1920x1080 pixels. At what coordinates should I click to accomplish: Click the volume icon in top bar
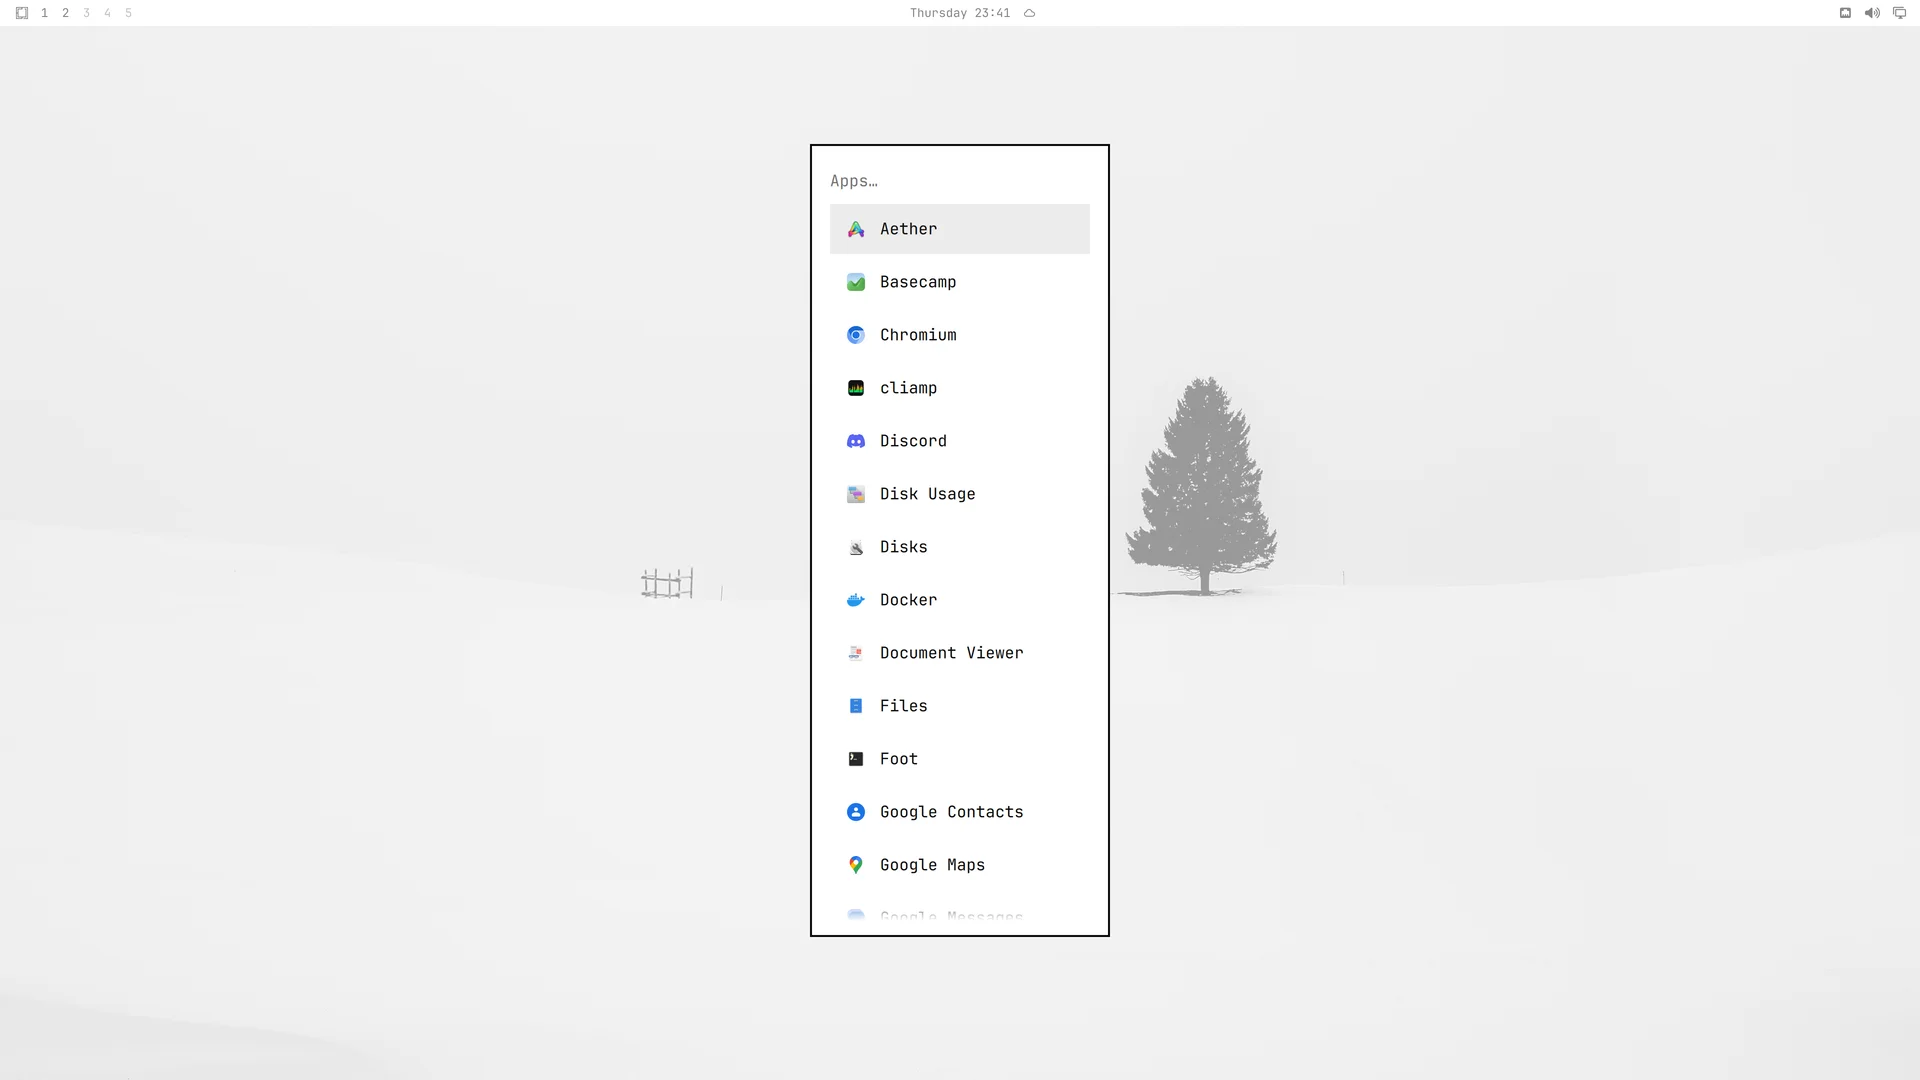(1872, 13)
